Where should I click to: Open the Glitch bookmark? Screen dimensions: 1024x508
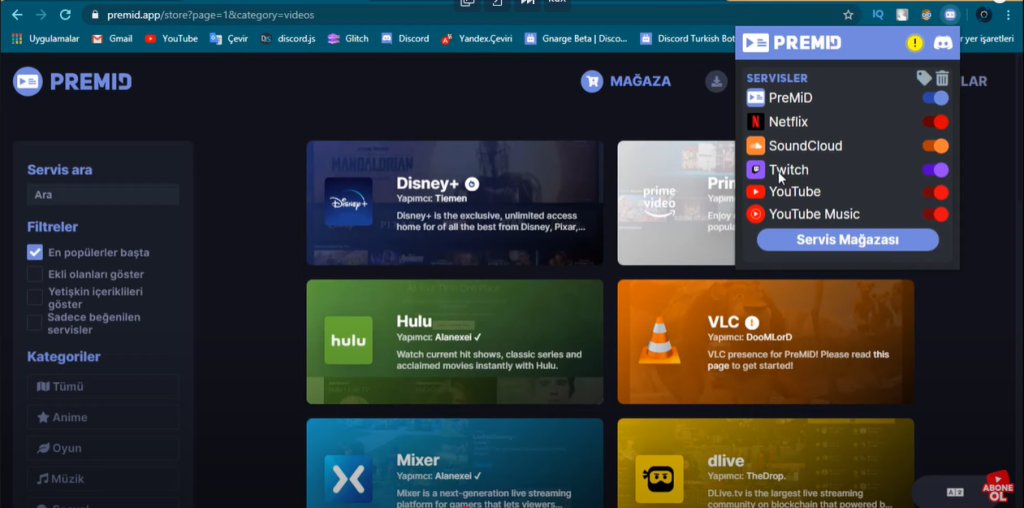click(348, 39)
